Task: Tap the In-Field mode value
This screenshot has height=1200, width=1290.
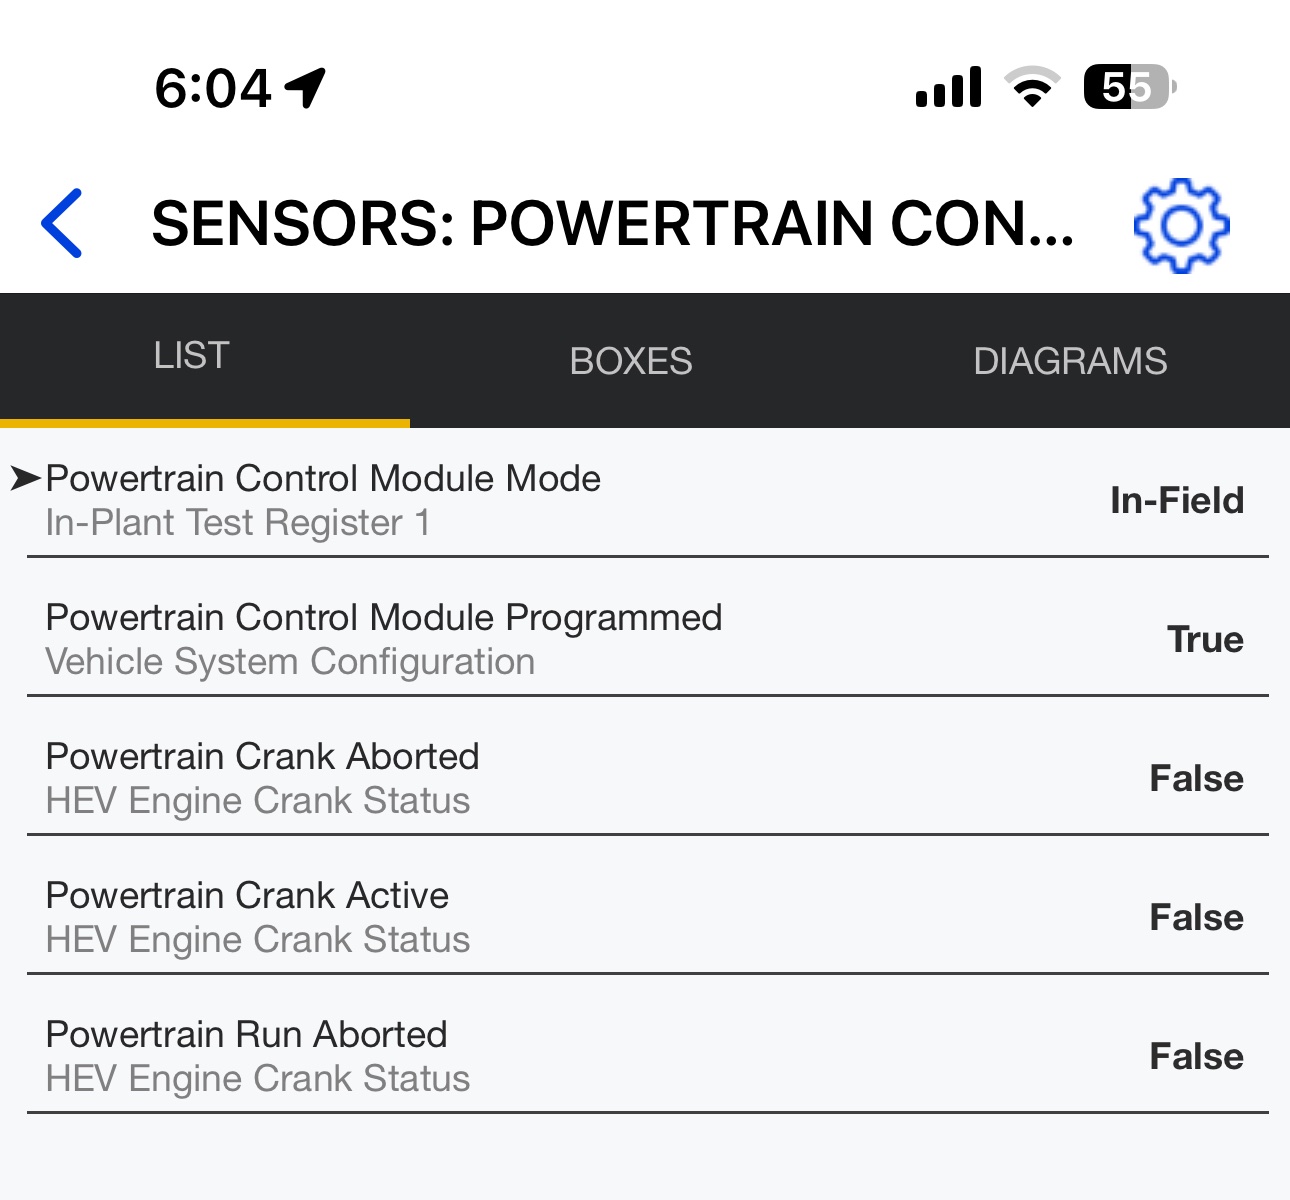Action: click(x=1177, y=500)
